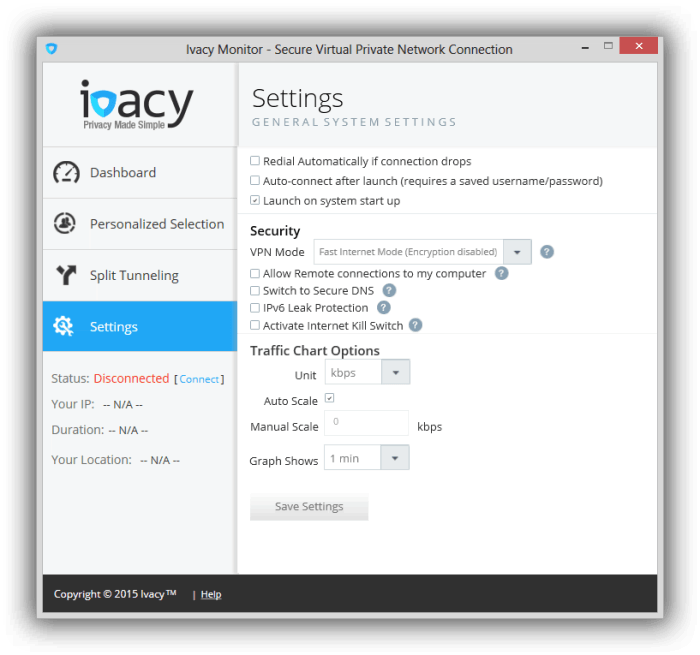The image size is (700, 655).
Task: Click help icon next to VPN Mode
Action: [546, 252]
